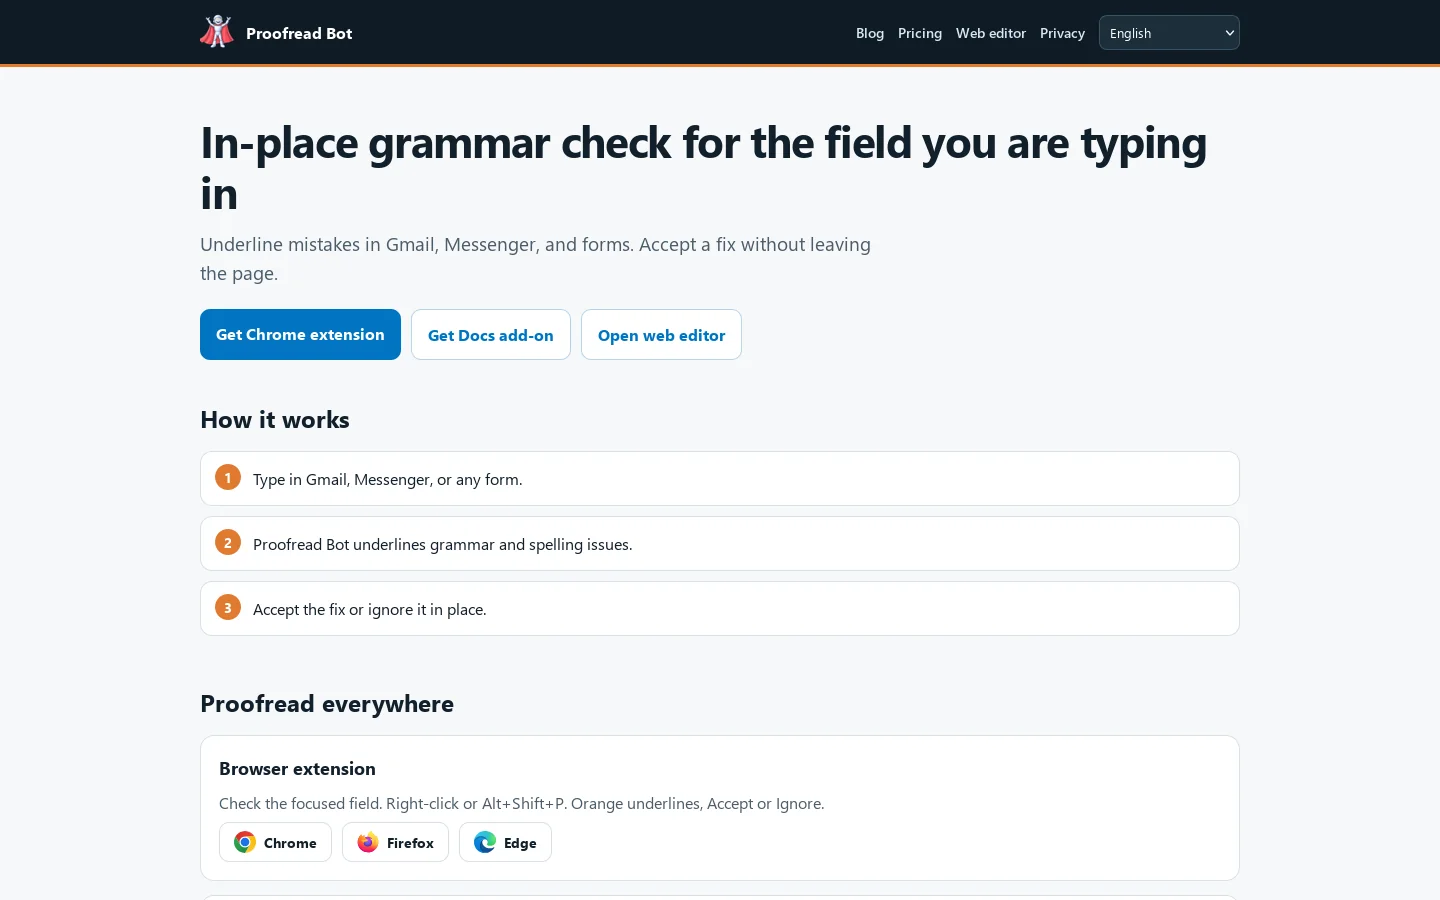
Task: Select the Edge extension button label
Action: (520, 843)
